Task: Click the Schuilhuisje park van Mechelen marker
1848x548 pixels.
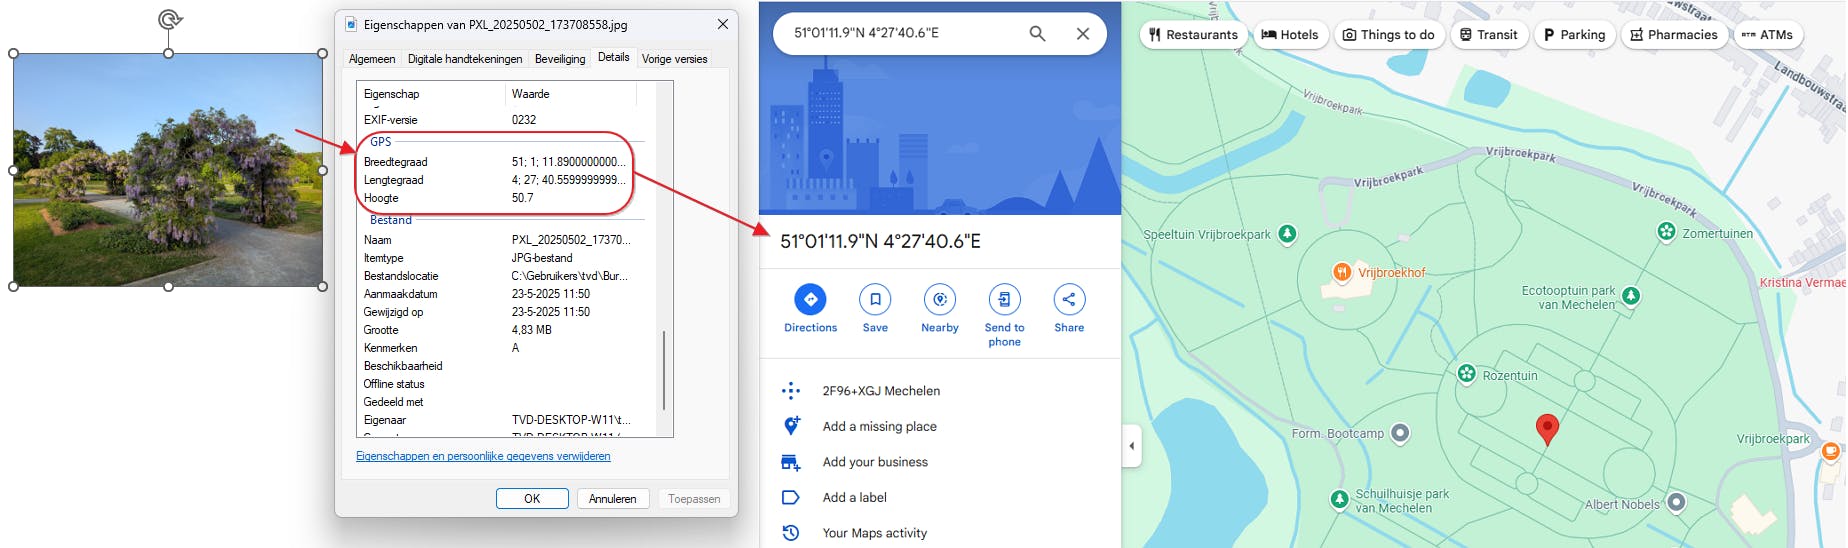Action: click(x=1340, y=499)
